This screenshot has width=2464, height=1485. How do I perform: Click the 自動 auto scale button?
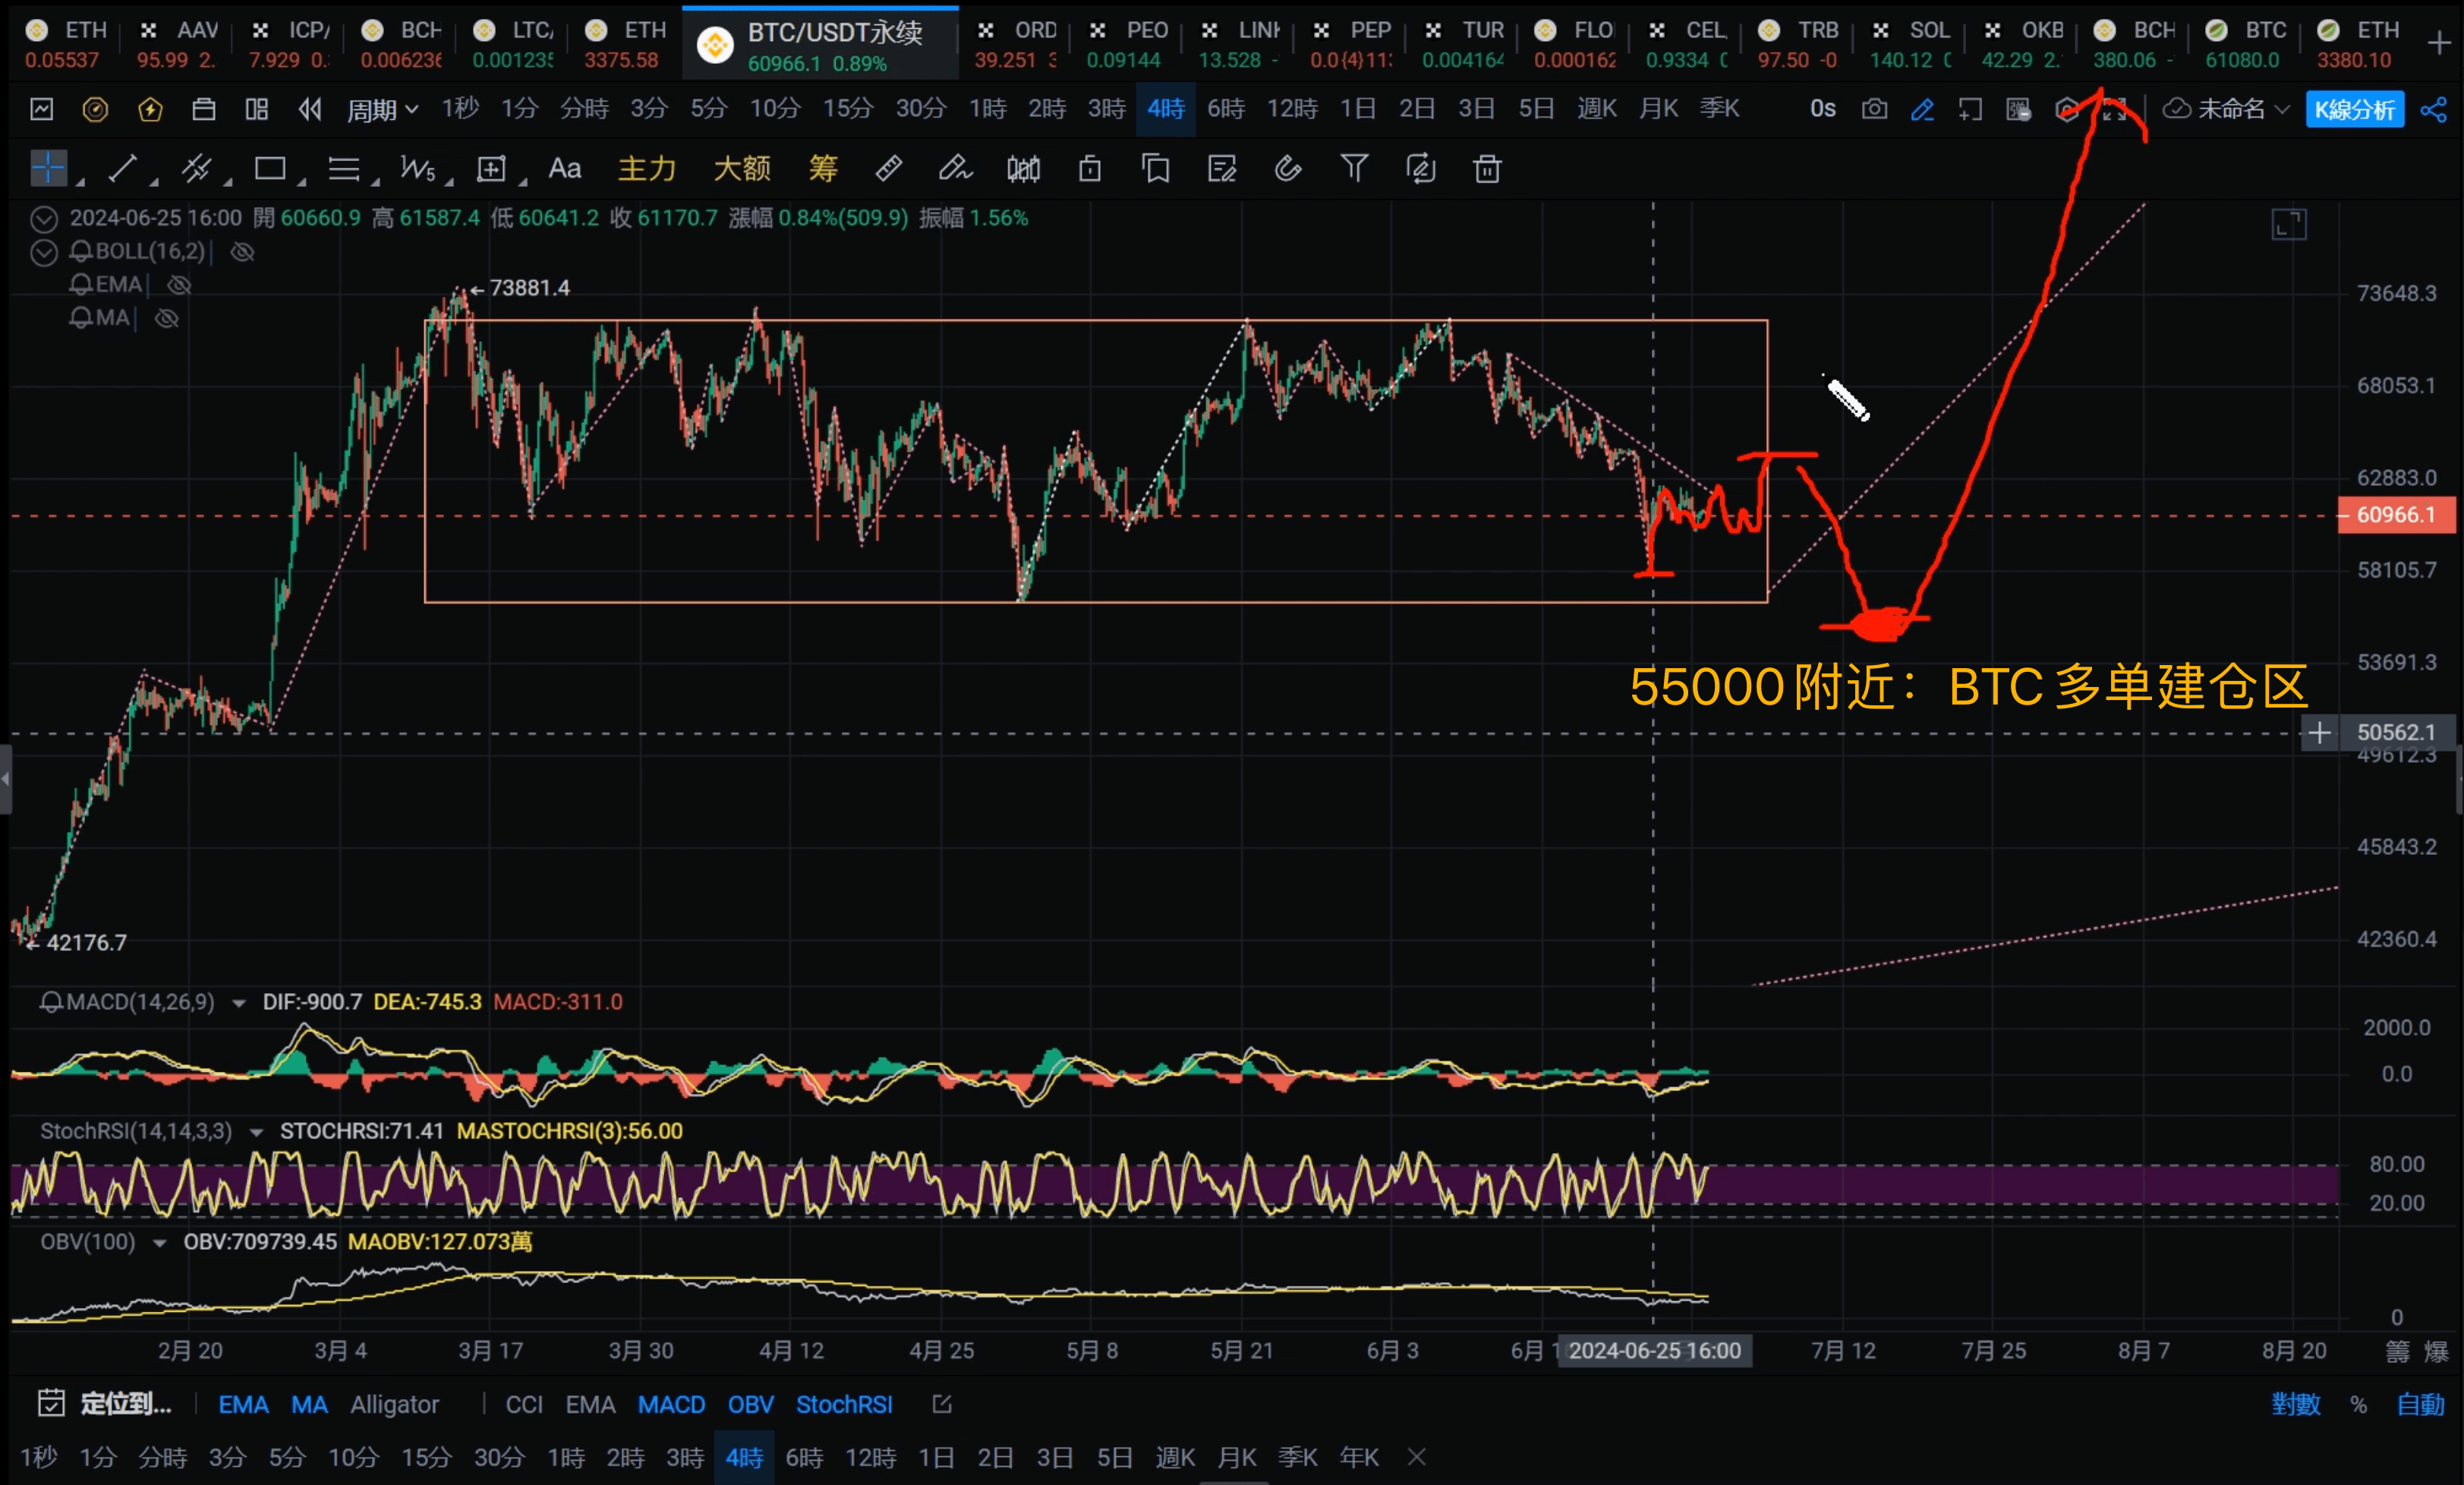point(2420,1404)
